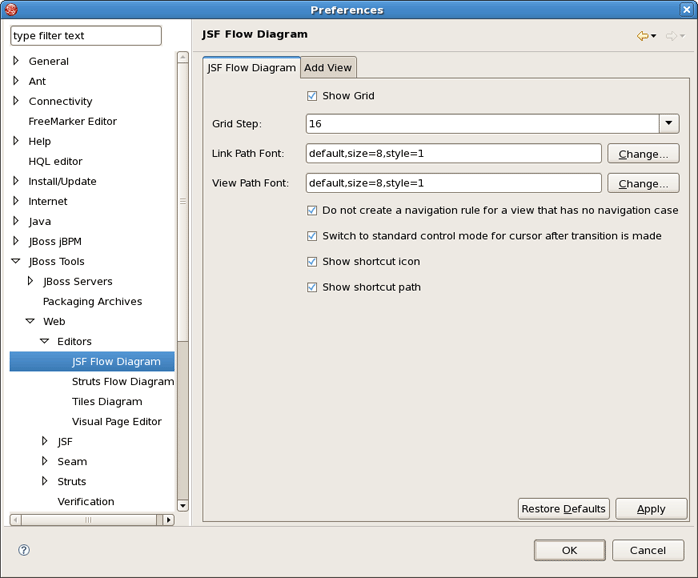
Task: Click the horizontal scrollbar right arrow
Action: [168, 520]
